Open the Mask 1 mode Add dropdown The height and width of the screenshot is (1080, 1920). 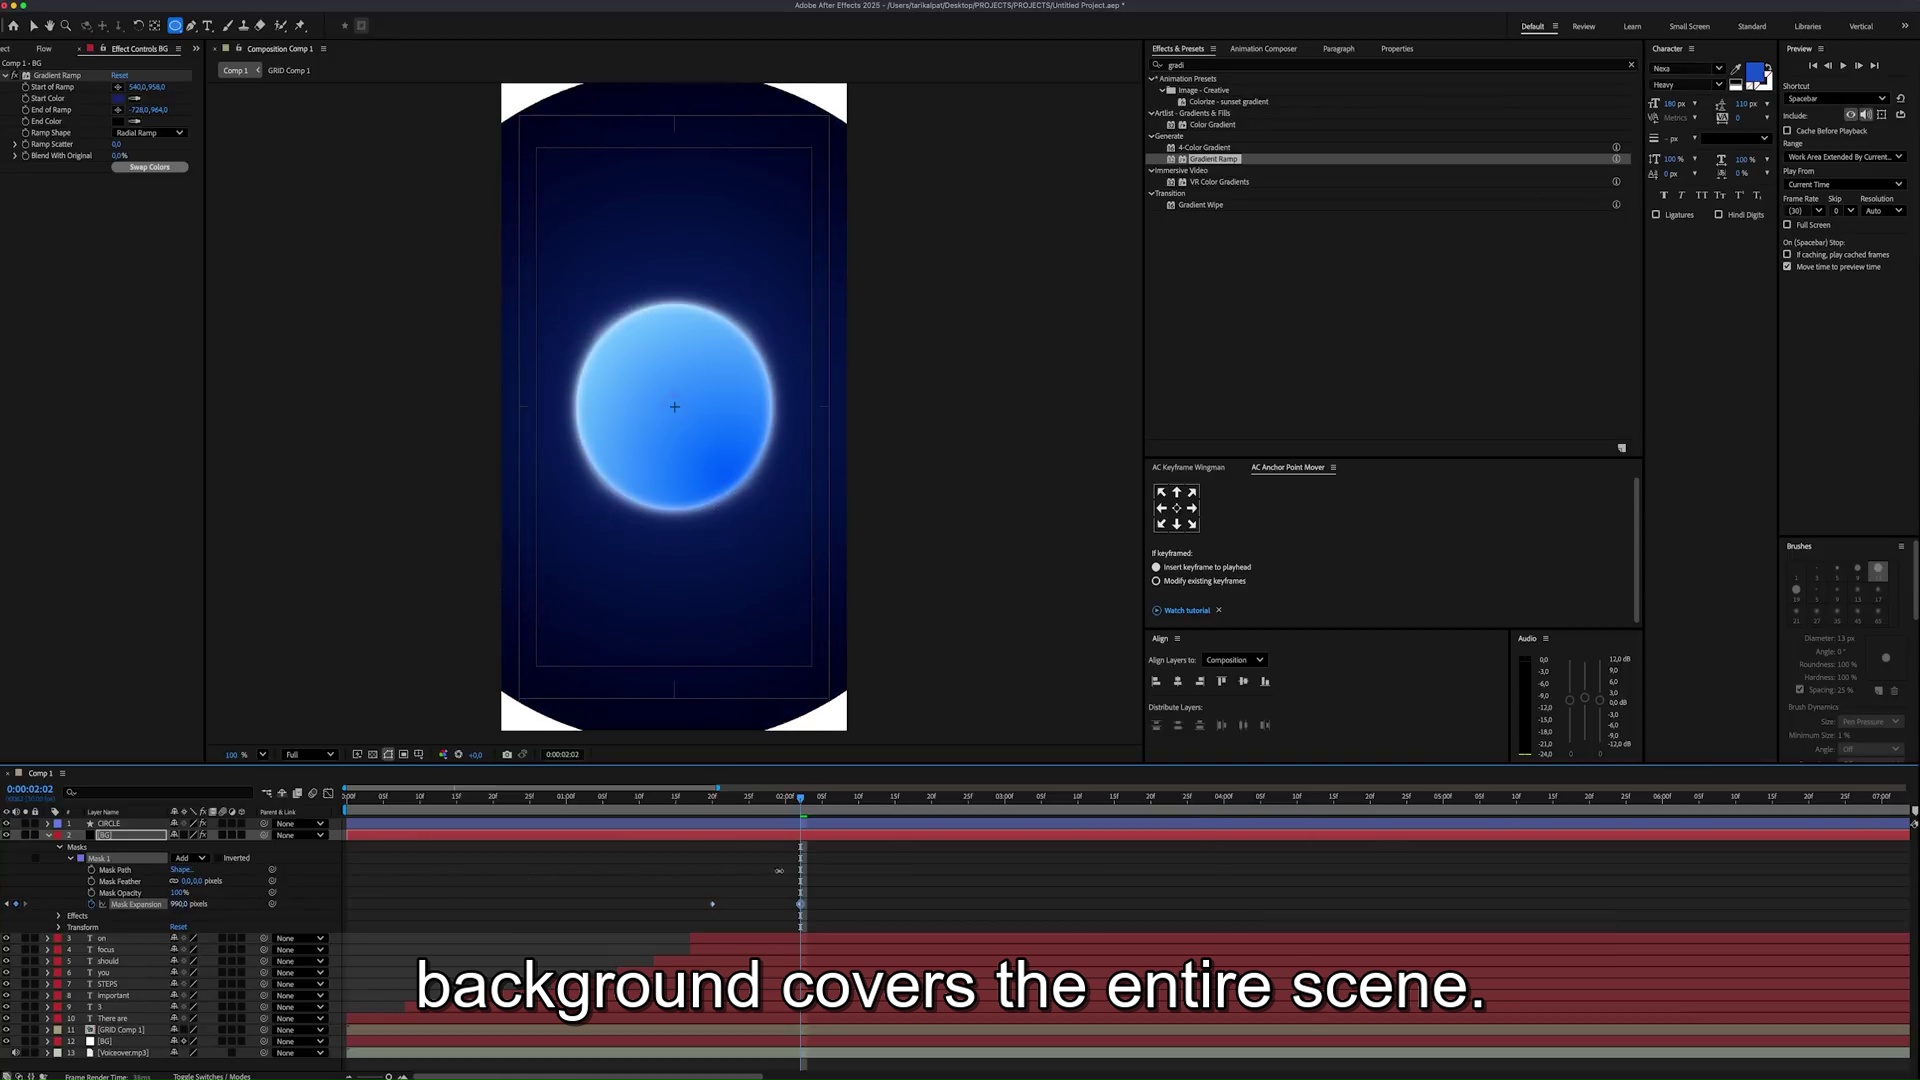tap(190, 858)
